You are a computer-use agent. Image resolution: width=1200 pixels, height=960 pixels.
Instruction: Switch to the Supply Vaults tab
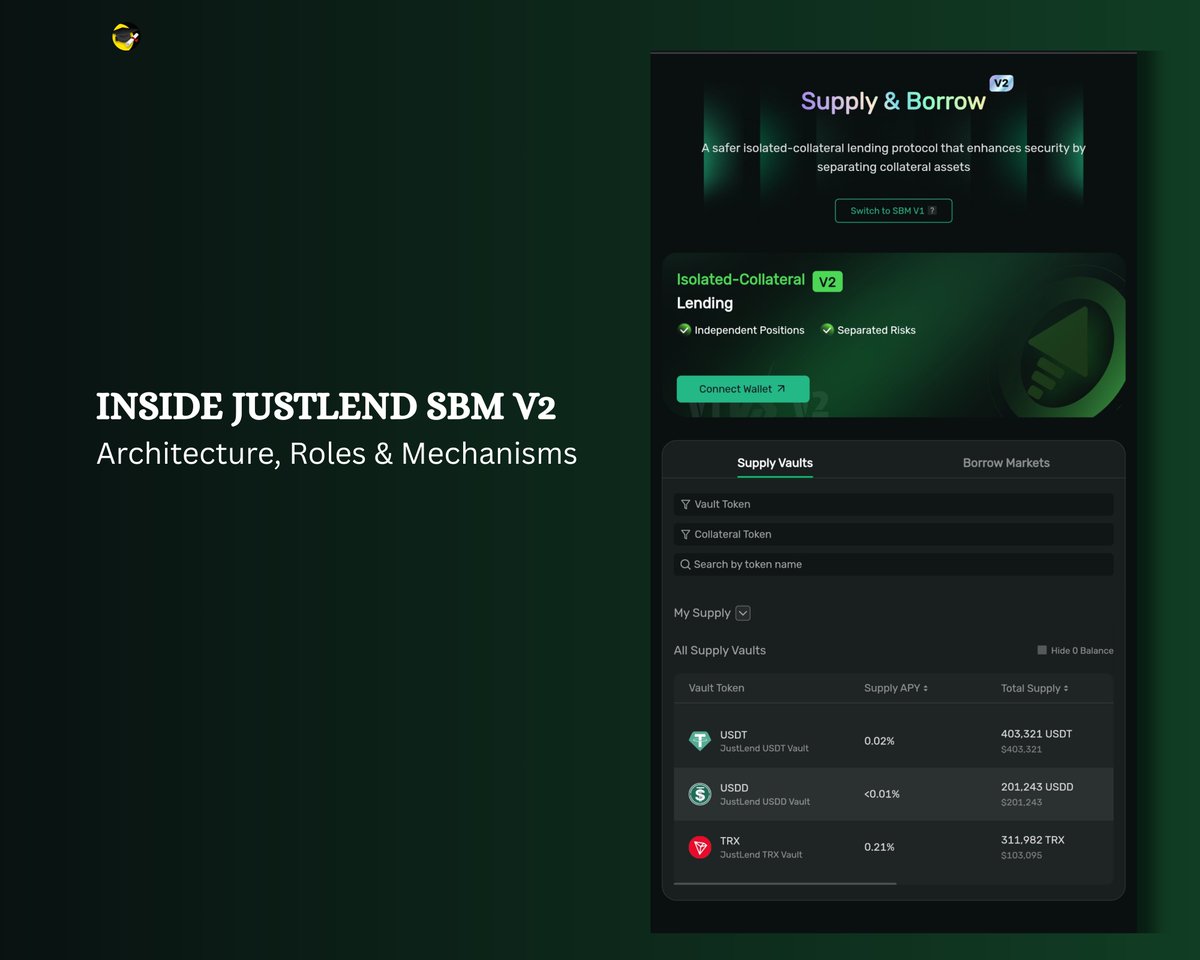coord(775,463)
